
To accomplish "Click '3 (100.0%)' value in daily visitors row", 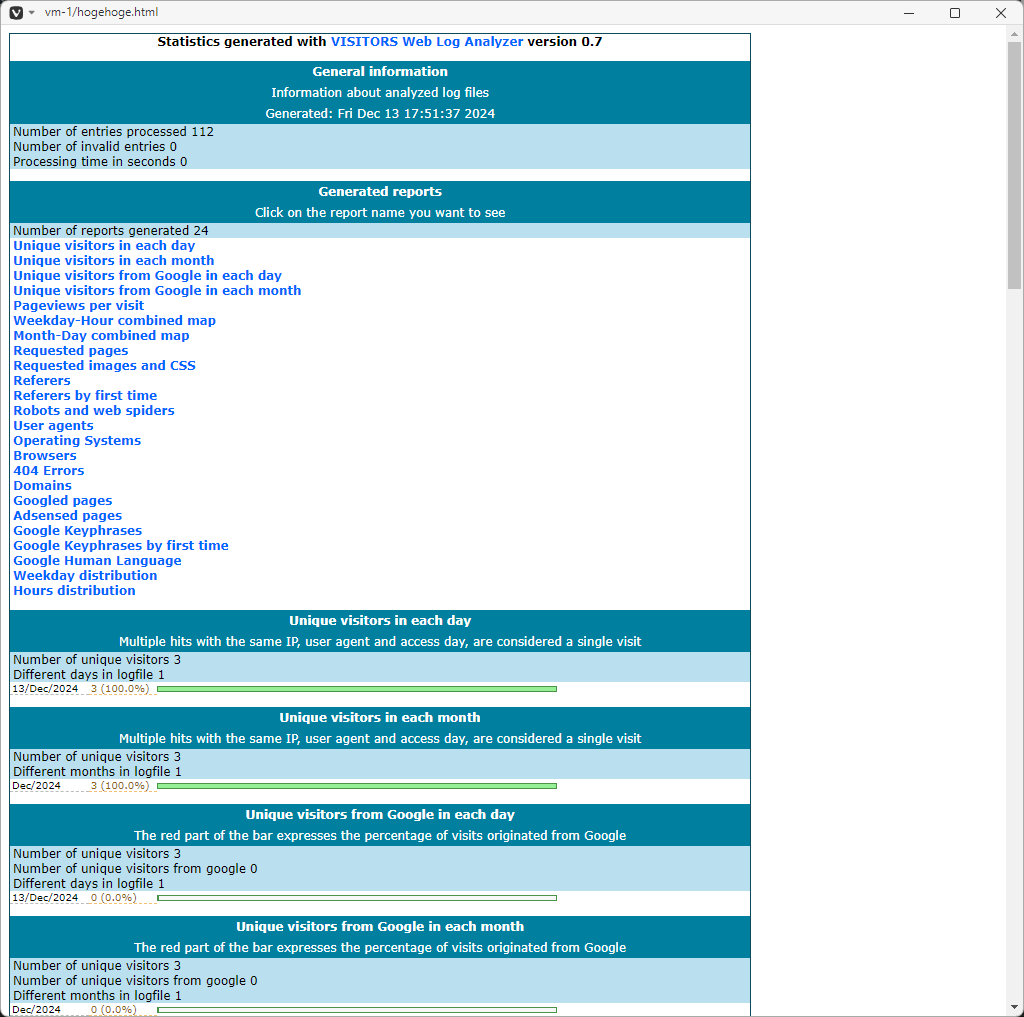I will click(x=120, y=689).
